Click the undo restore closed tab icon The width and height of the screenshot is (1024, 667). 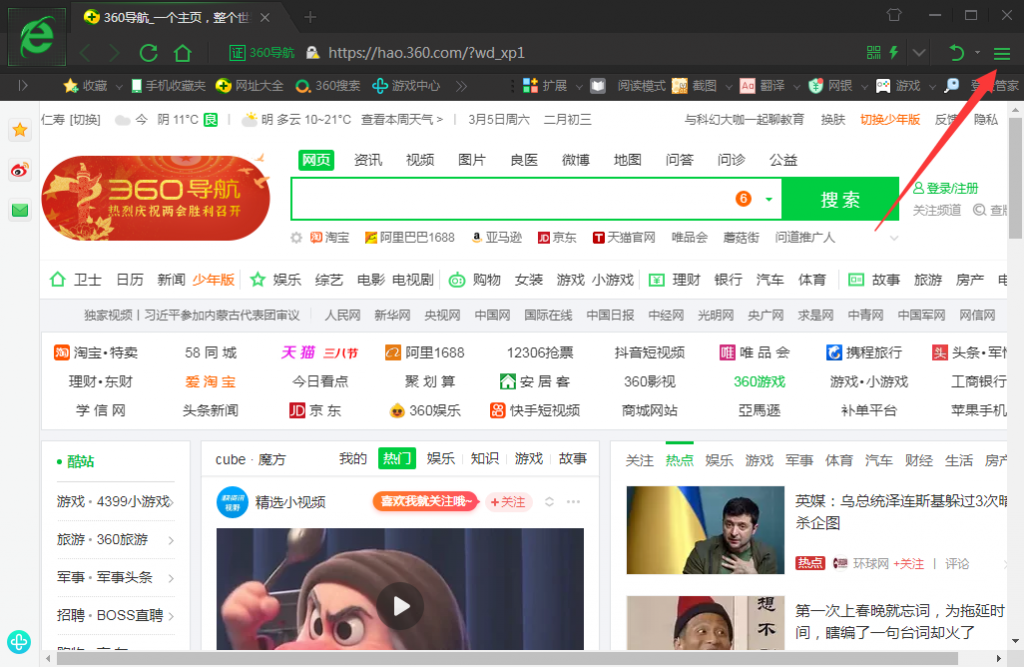(x=956, y=52)
